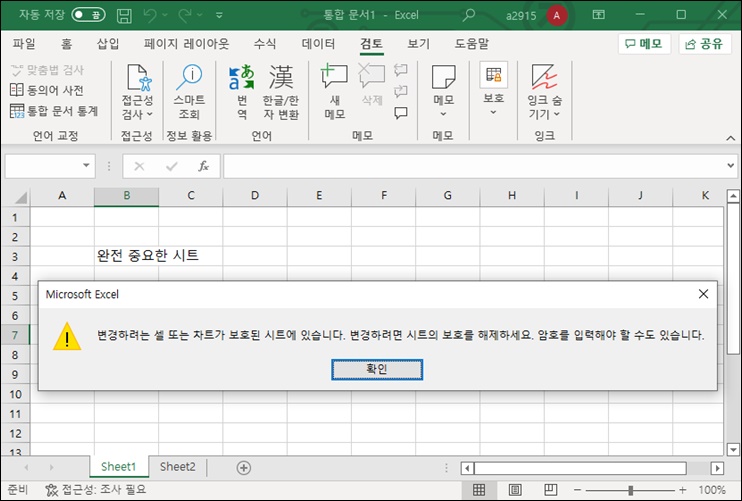Click the 100% zoom level
This screenshot has height=501, width=742.
[x=712, y=490]
